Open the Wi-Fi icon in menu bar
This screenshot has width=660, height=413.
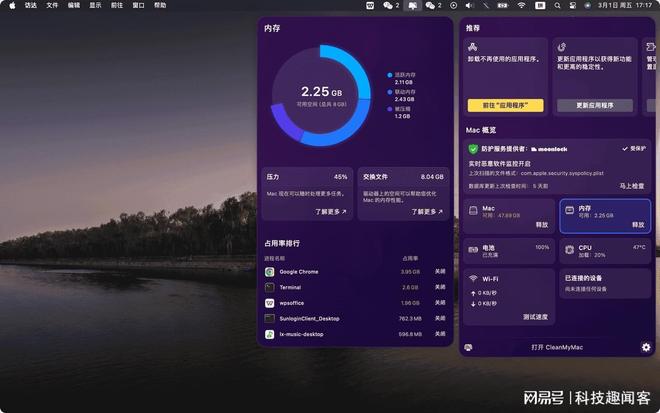[x=522, y=5]
